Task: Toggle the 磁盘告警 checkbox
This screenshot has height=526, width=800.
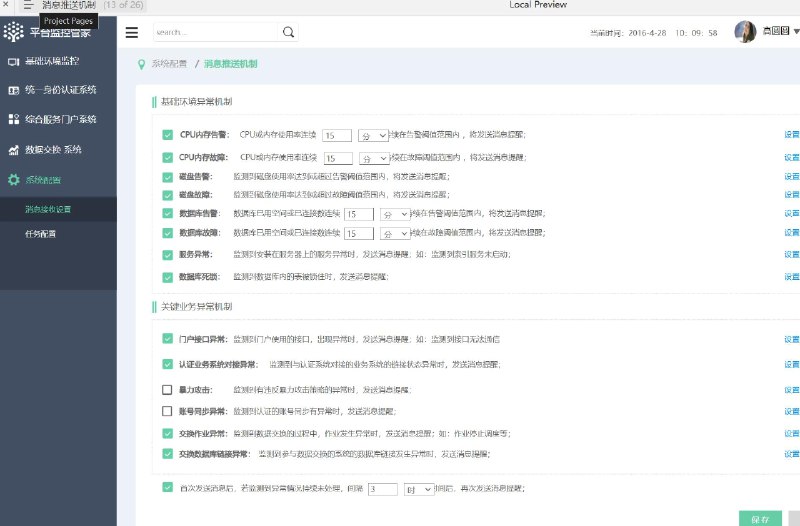Action: click(x=167, y=177)
